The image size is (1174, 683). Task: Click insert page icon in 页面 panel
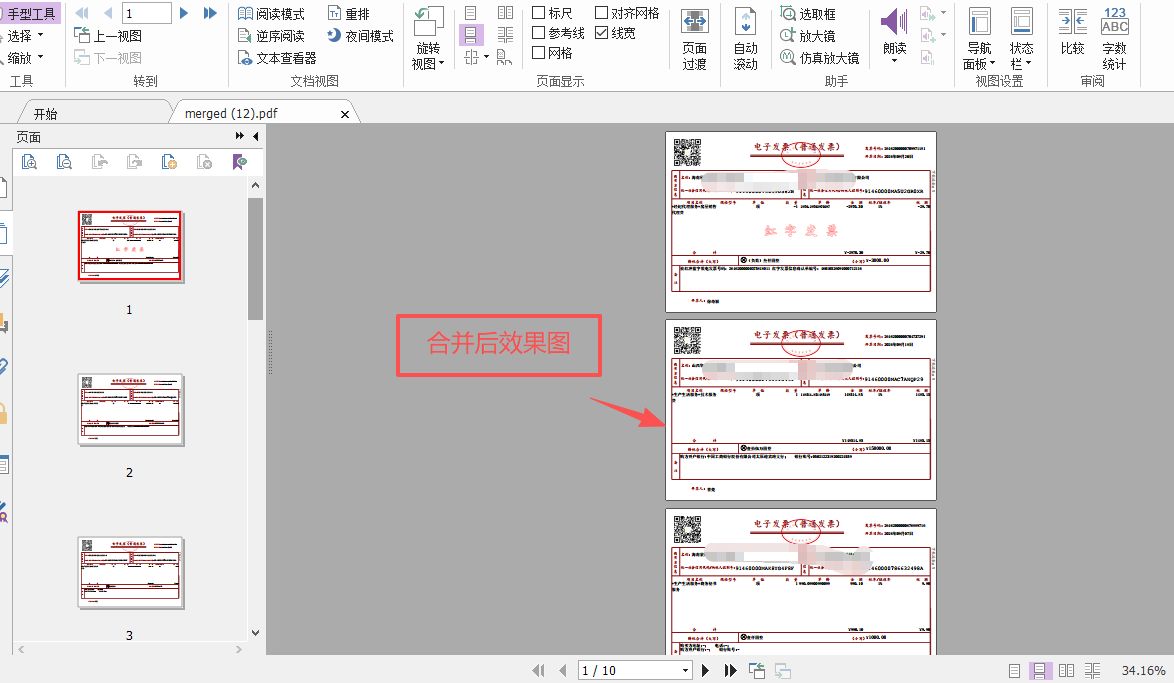pyautogui.click(x=169, y=162)
